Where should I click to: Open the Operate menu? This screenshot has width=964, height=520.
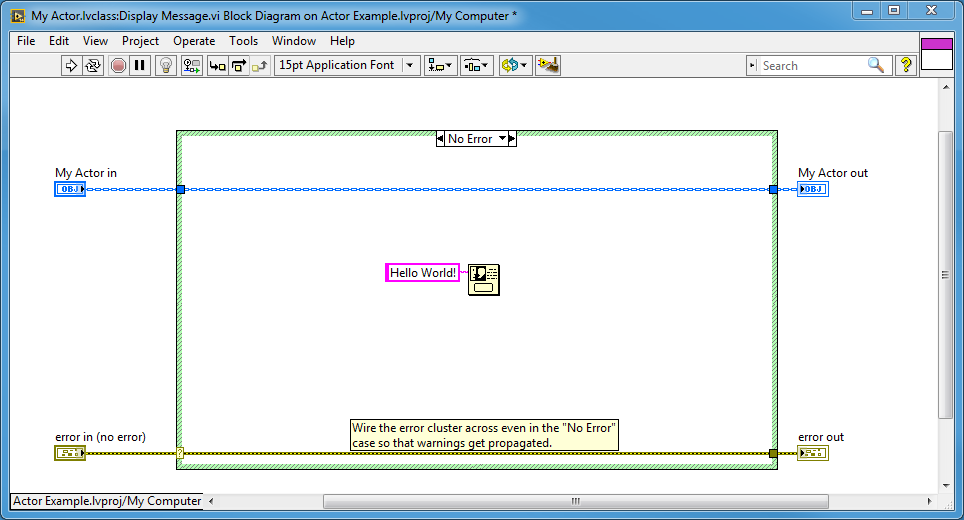click(194, 41)
